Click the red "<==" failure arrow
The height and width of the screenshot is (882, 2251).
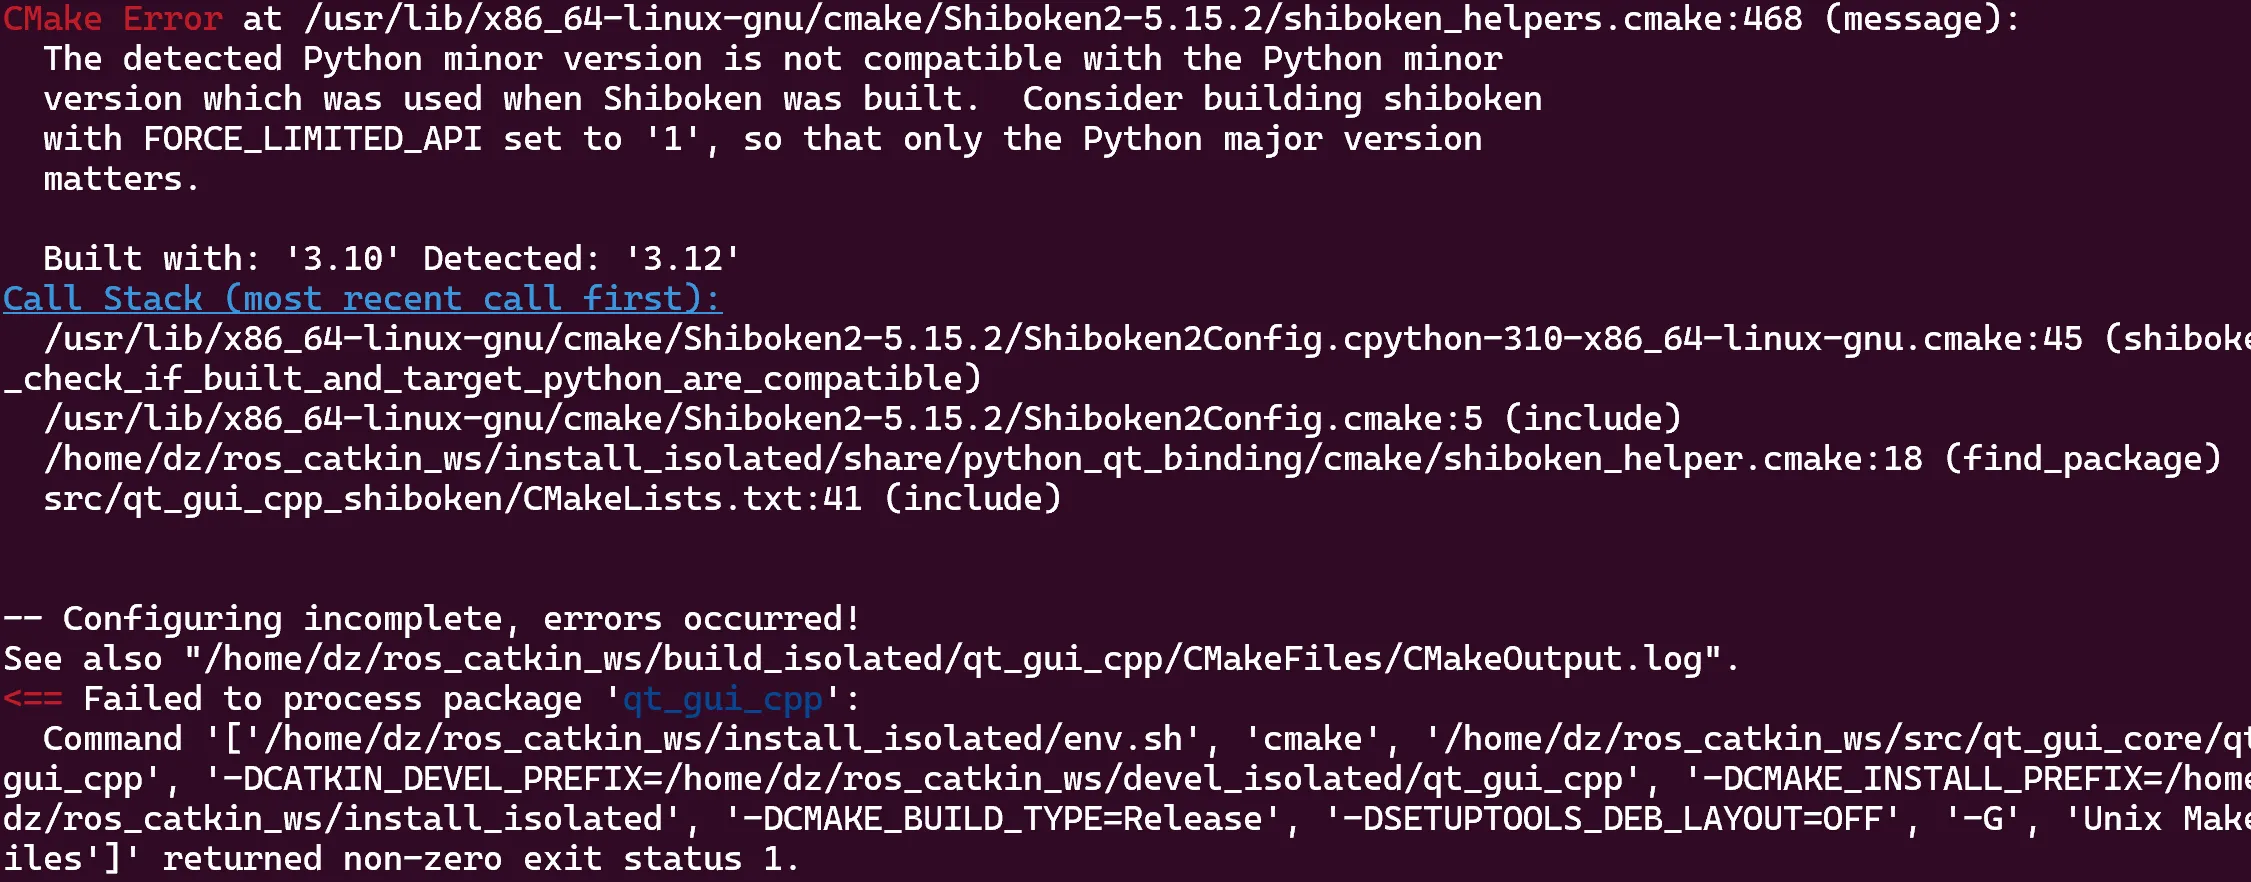click(32, 699)
